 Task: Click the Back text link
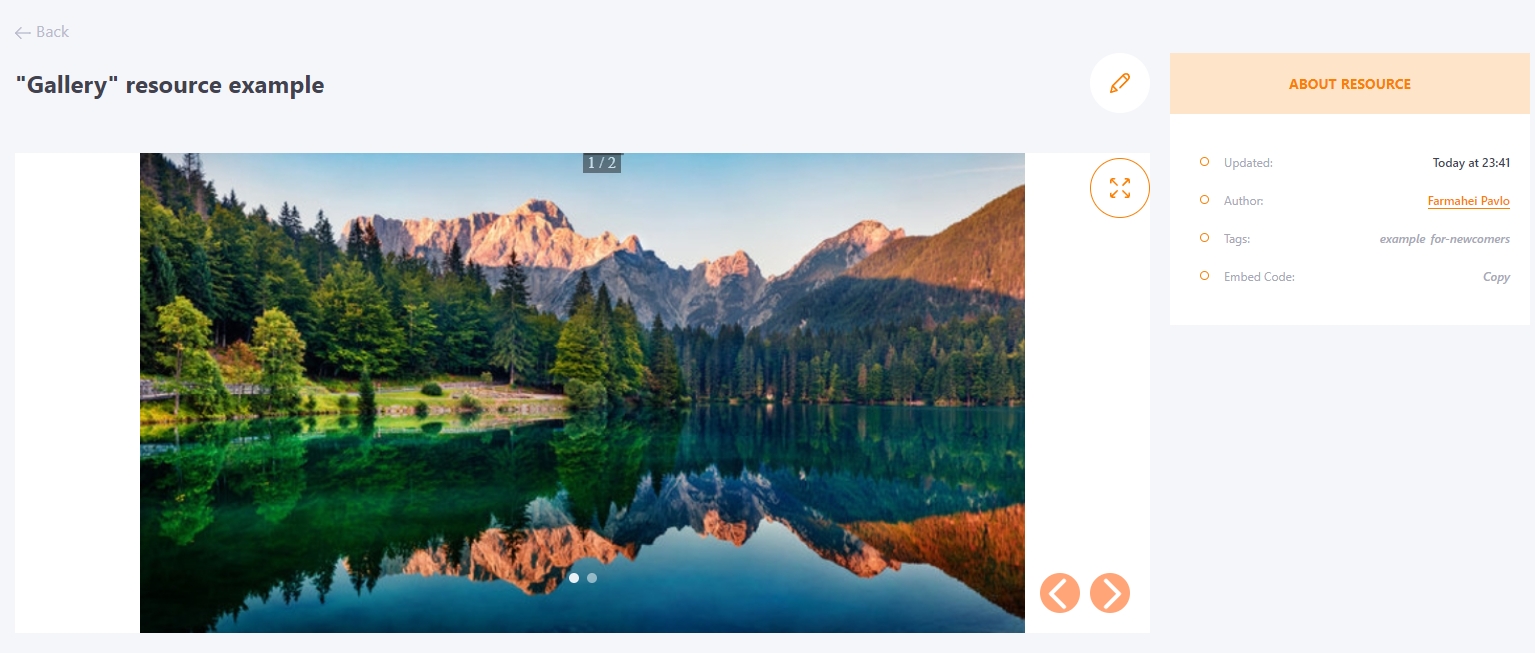(52, 32)
